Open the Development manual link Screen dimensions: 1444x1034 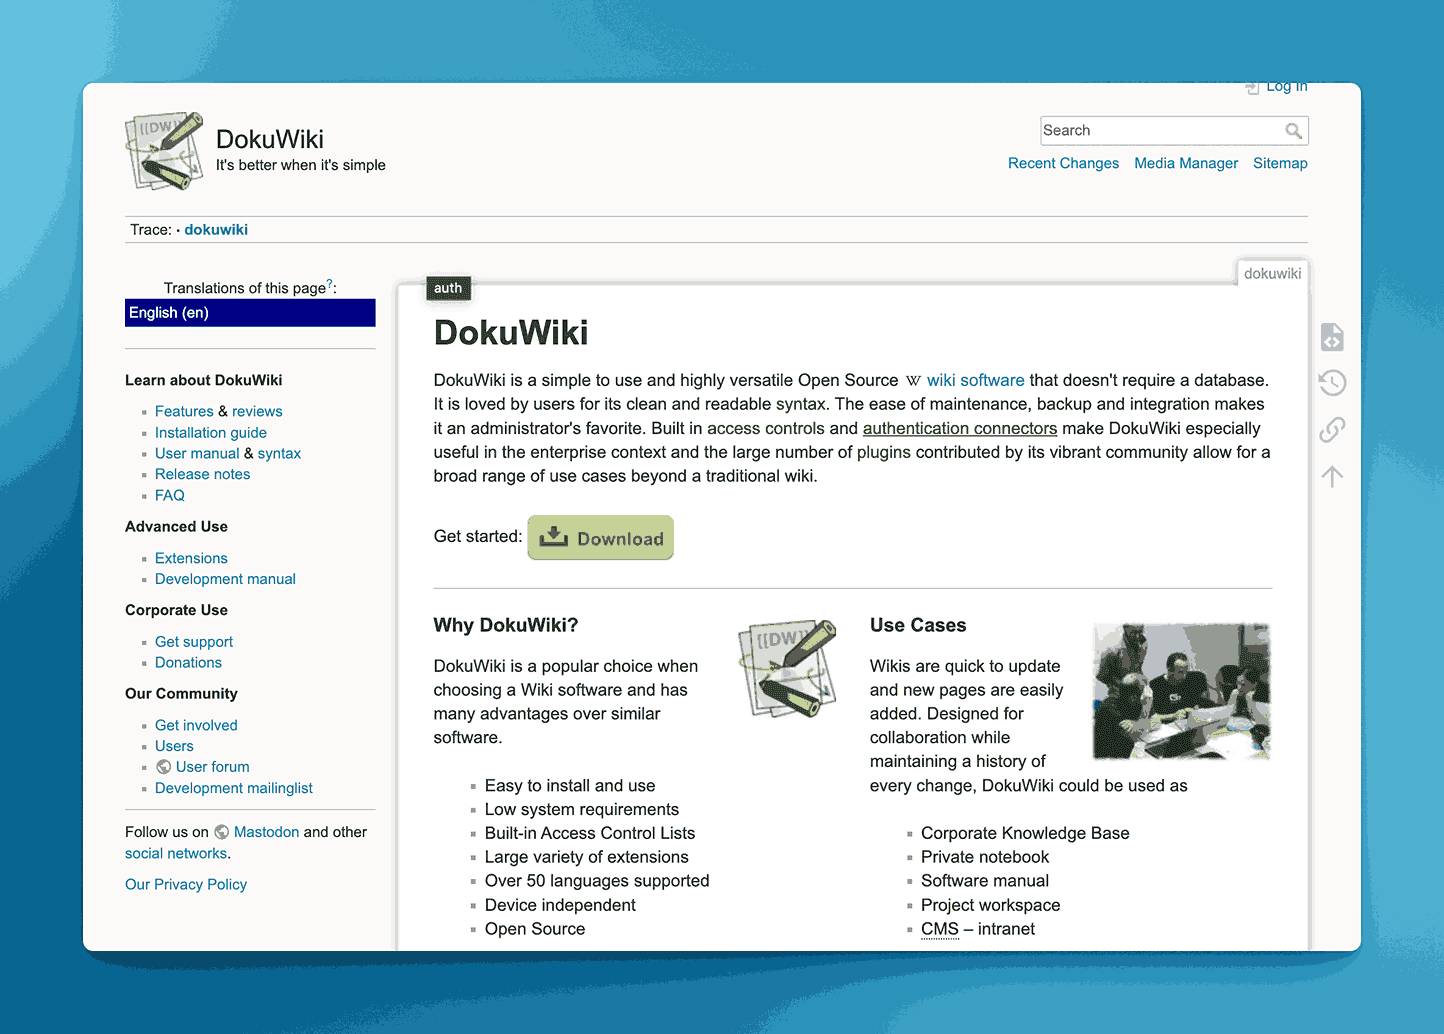[x=225, y=580]
